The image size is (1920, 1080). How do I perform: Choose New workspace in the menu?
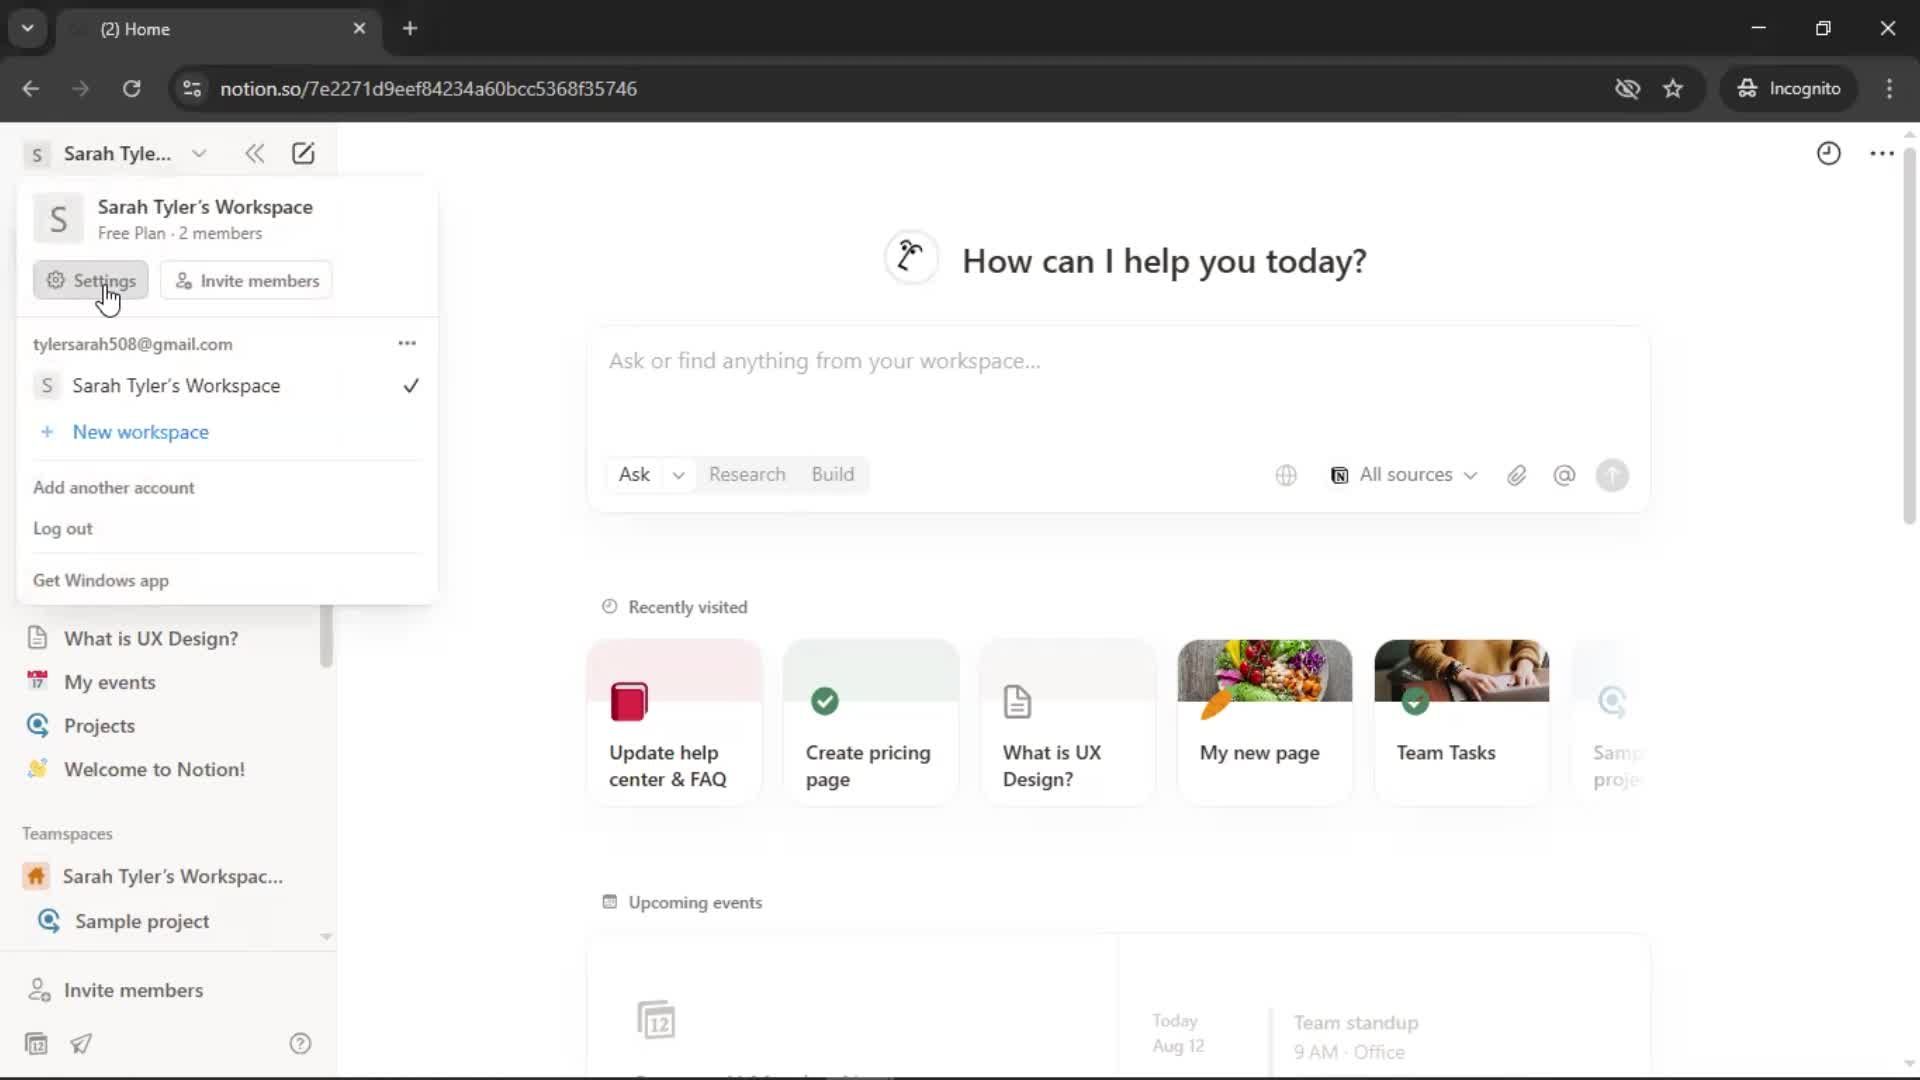pyautogui.click(x=227, y=432)
